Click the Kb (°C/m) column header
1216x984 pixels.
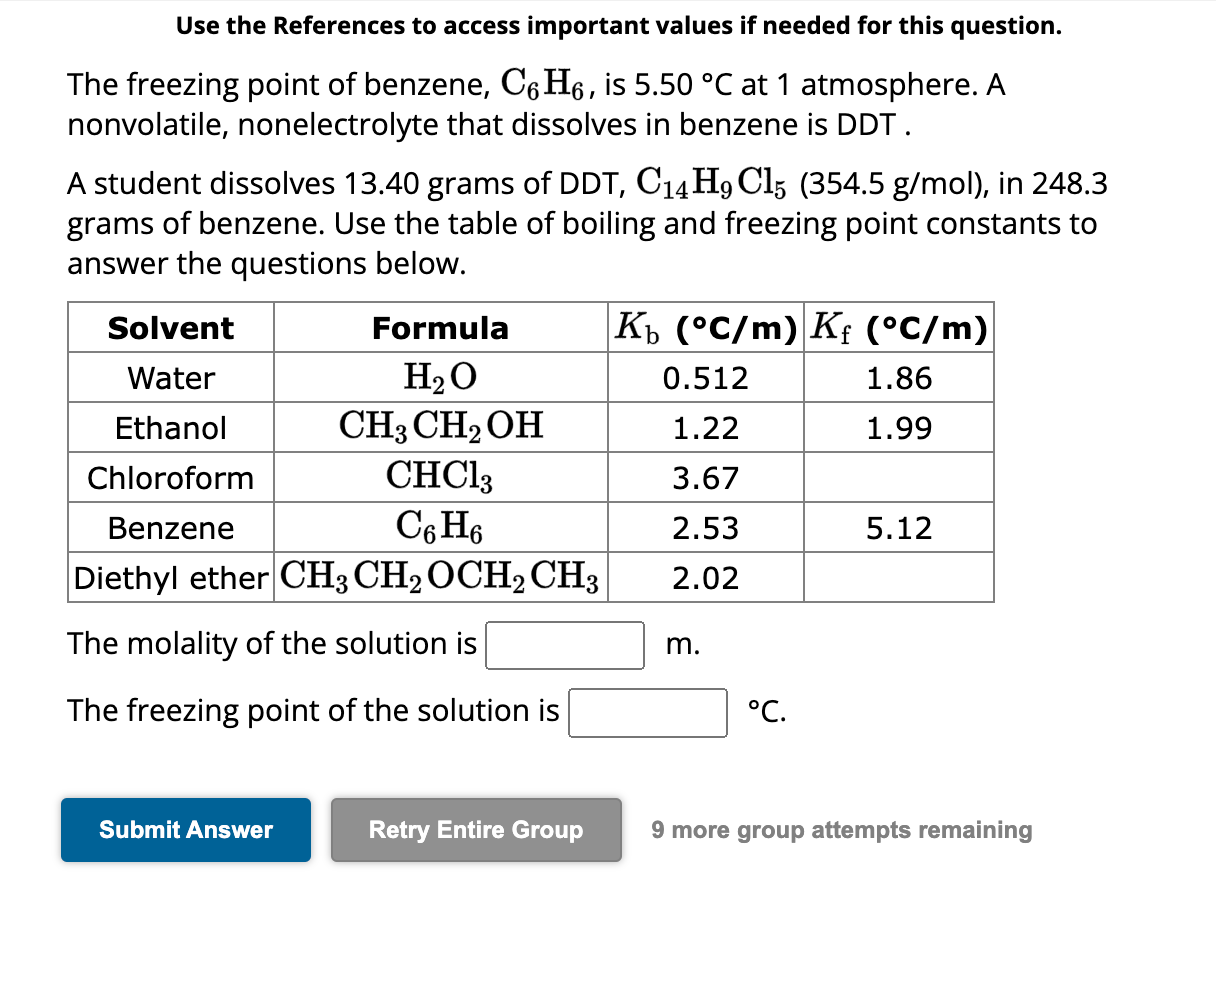(704, 327)
